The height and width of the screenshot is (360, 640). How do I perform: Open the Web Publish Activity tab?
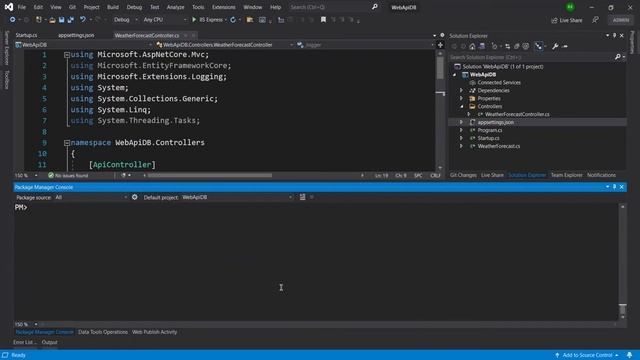coord(155,332)
